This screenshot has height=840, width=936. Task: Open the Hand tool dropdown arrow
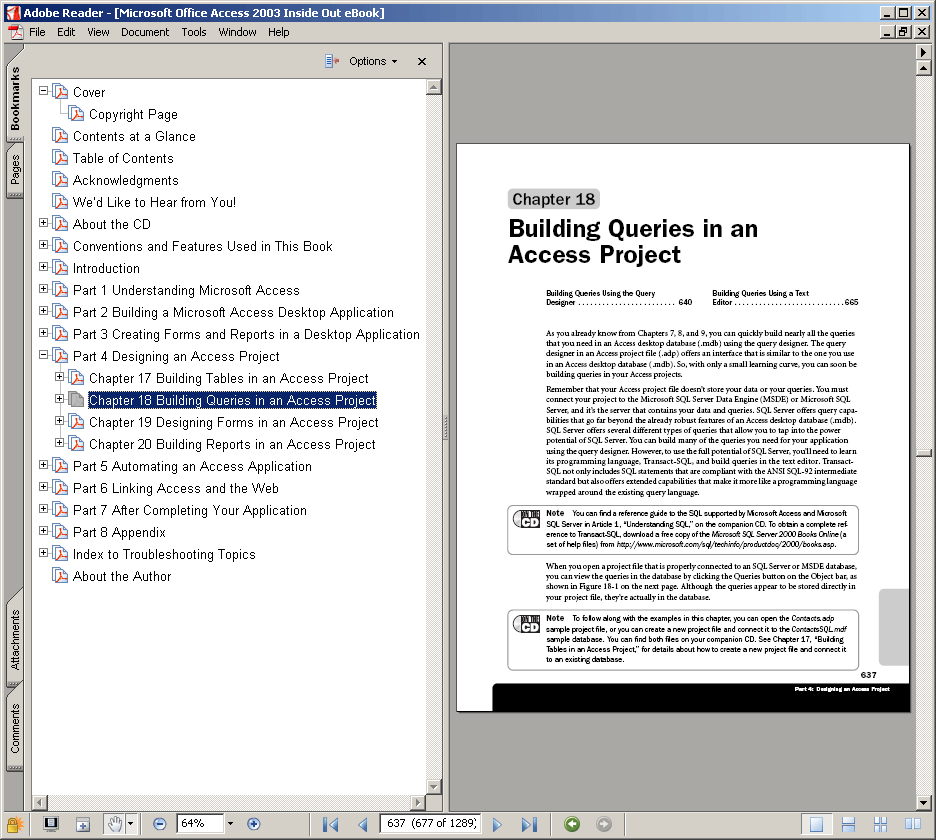pyautogui.click(x=130, y=824)
